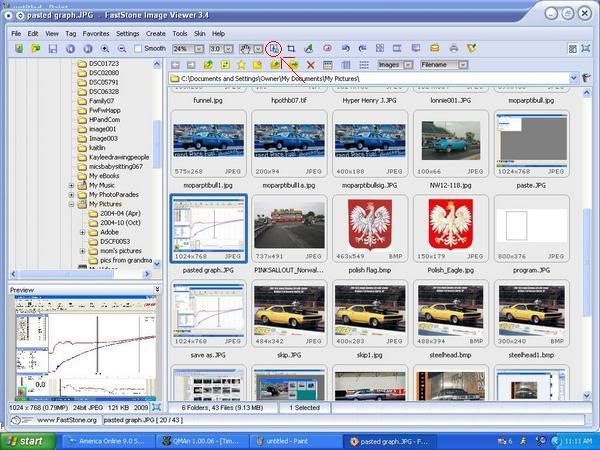The image size is (600, 450).
Task: Open the Create menu
Action: pos(156,34)
